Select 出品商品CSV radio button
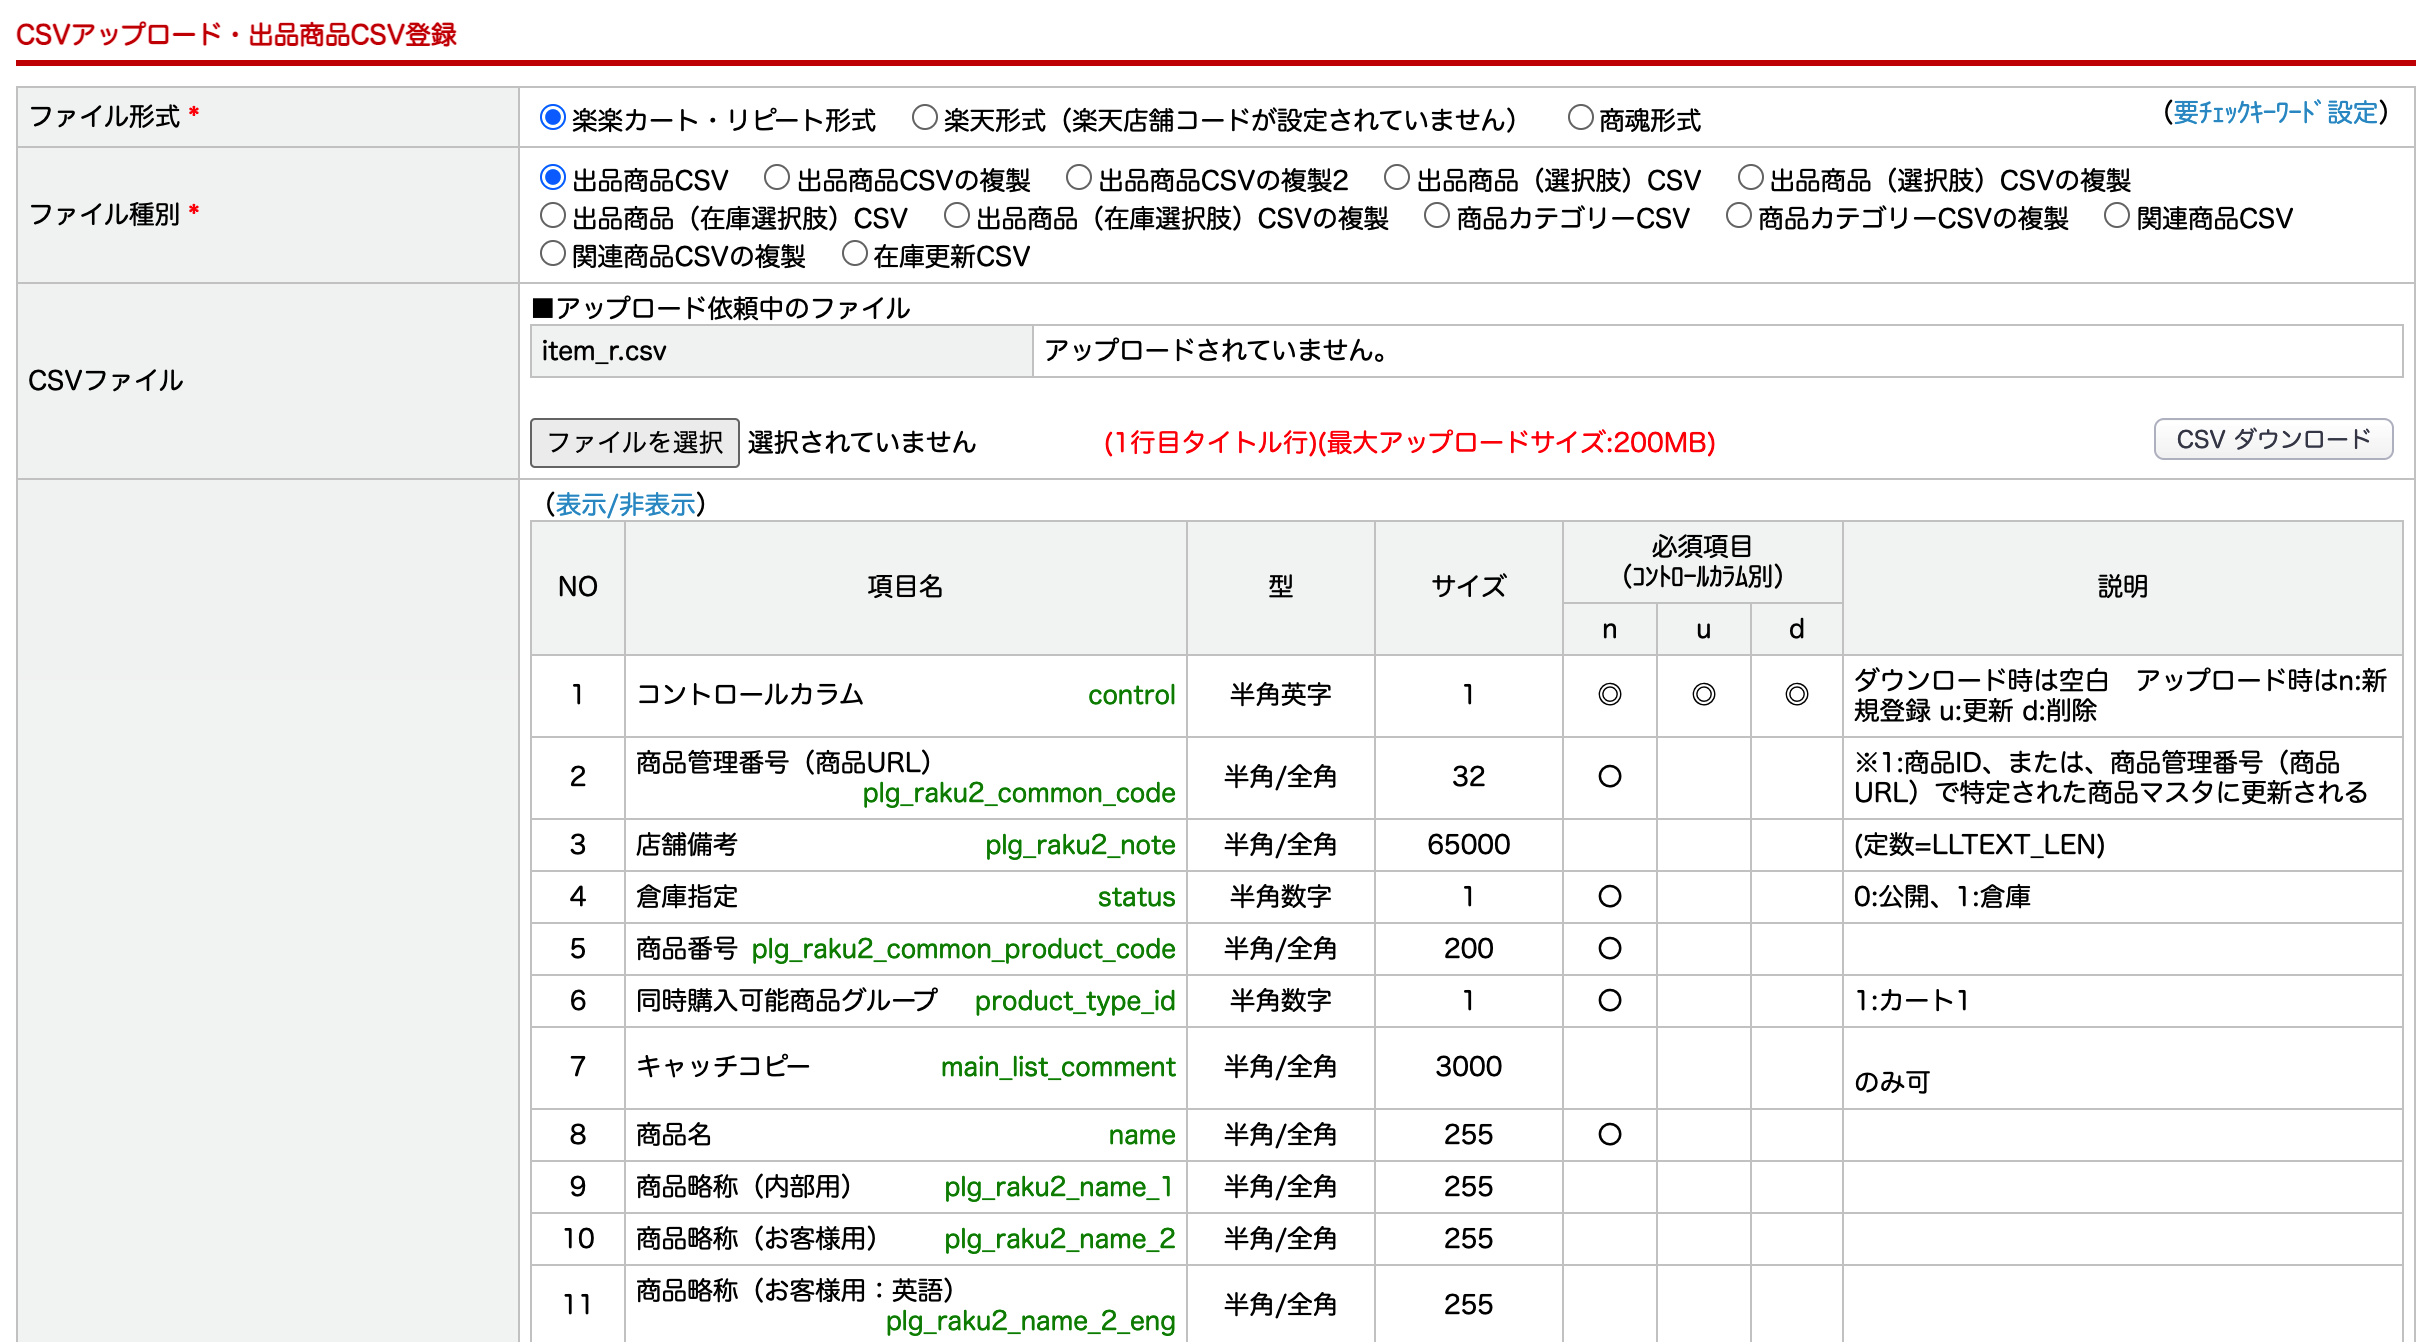 [553, 178]
